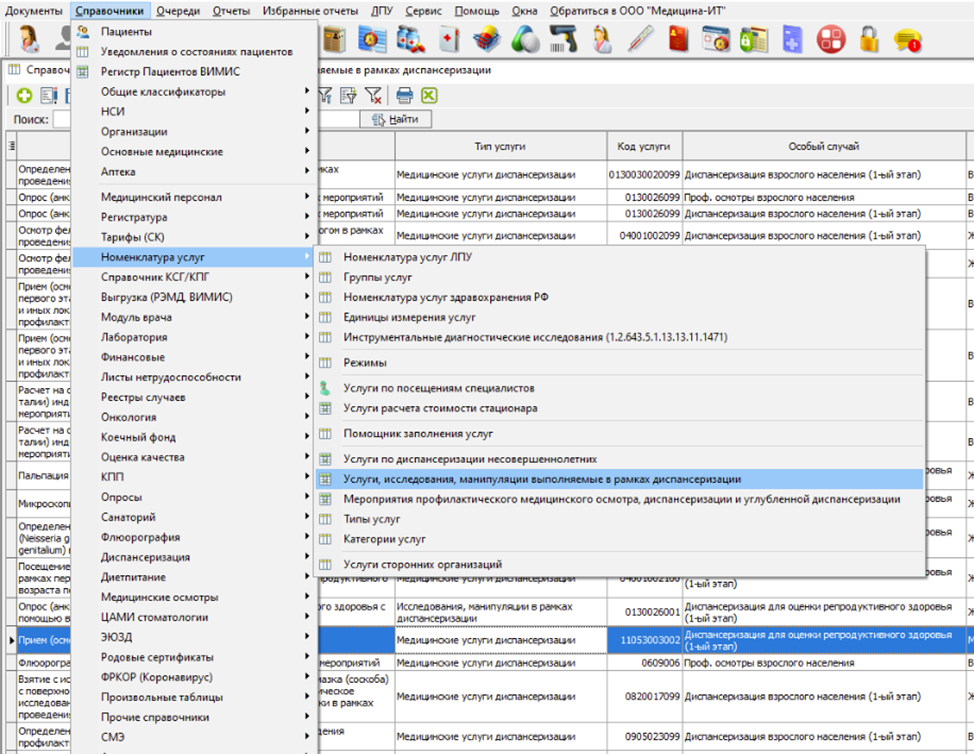This screenshot has height=754, width=974.
Task: Export the table with the green Excel icon
Action: coord(429,96)
